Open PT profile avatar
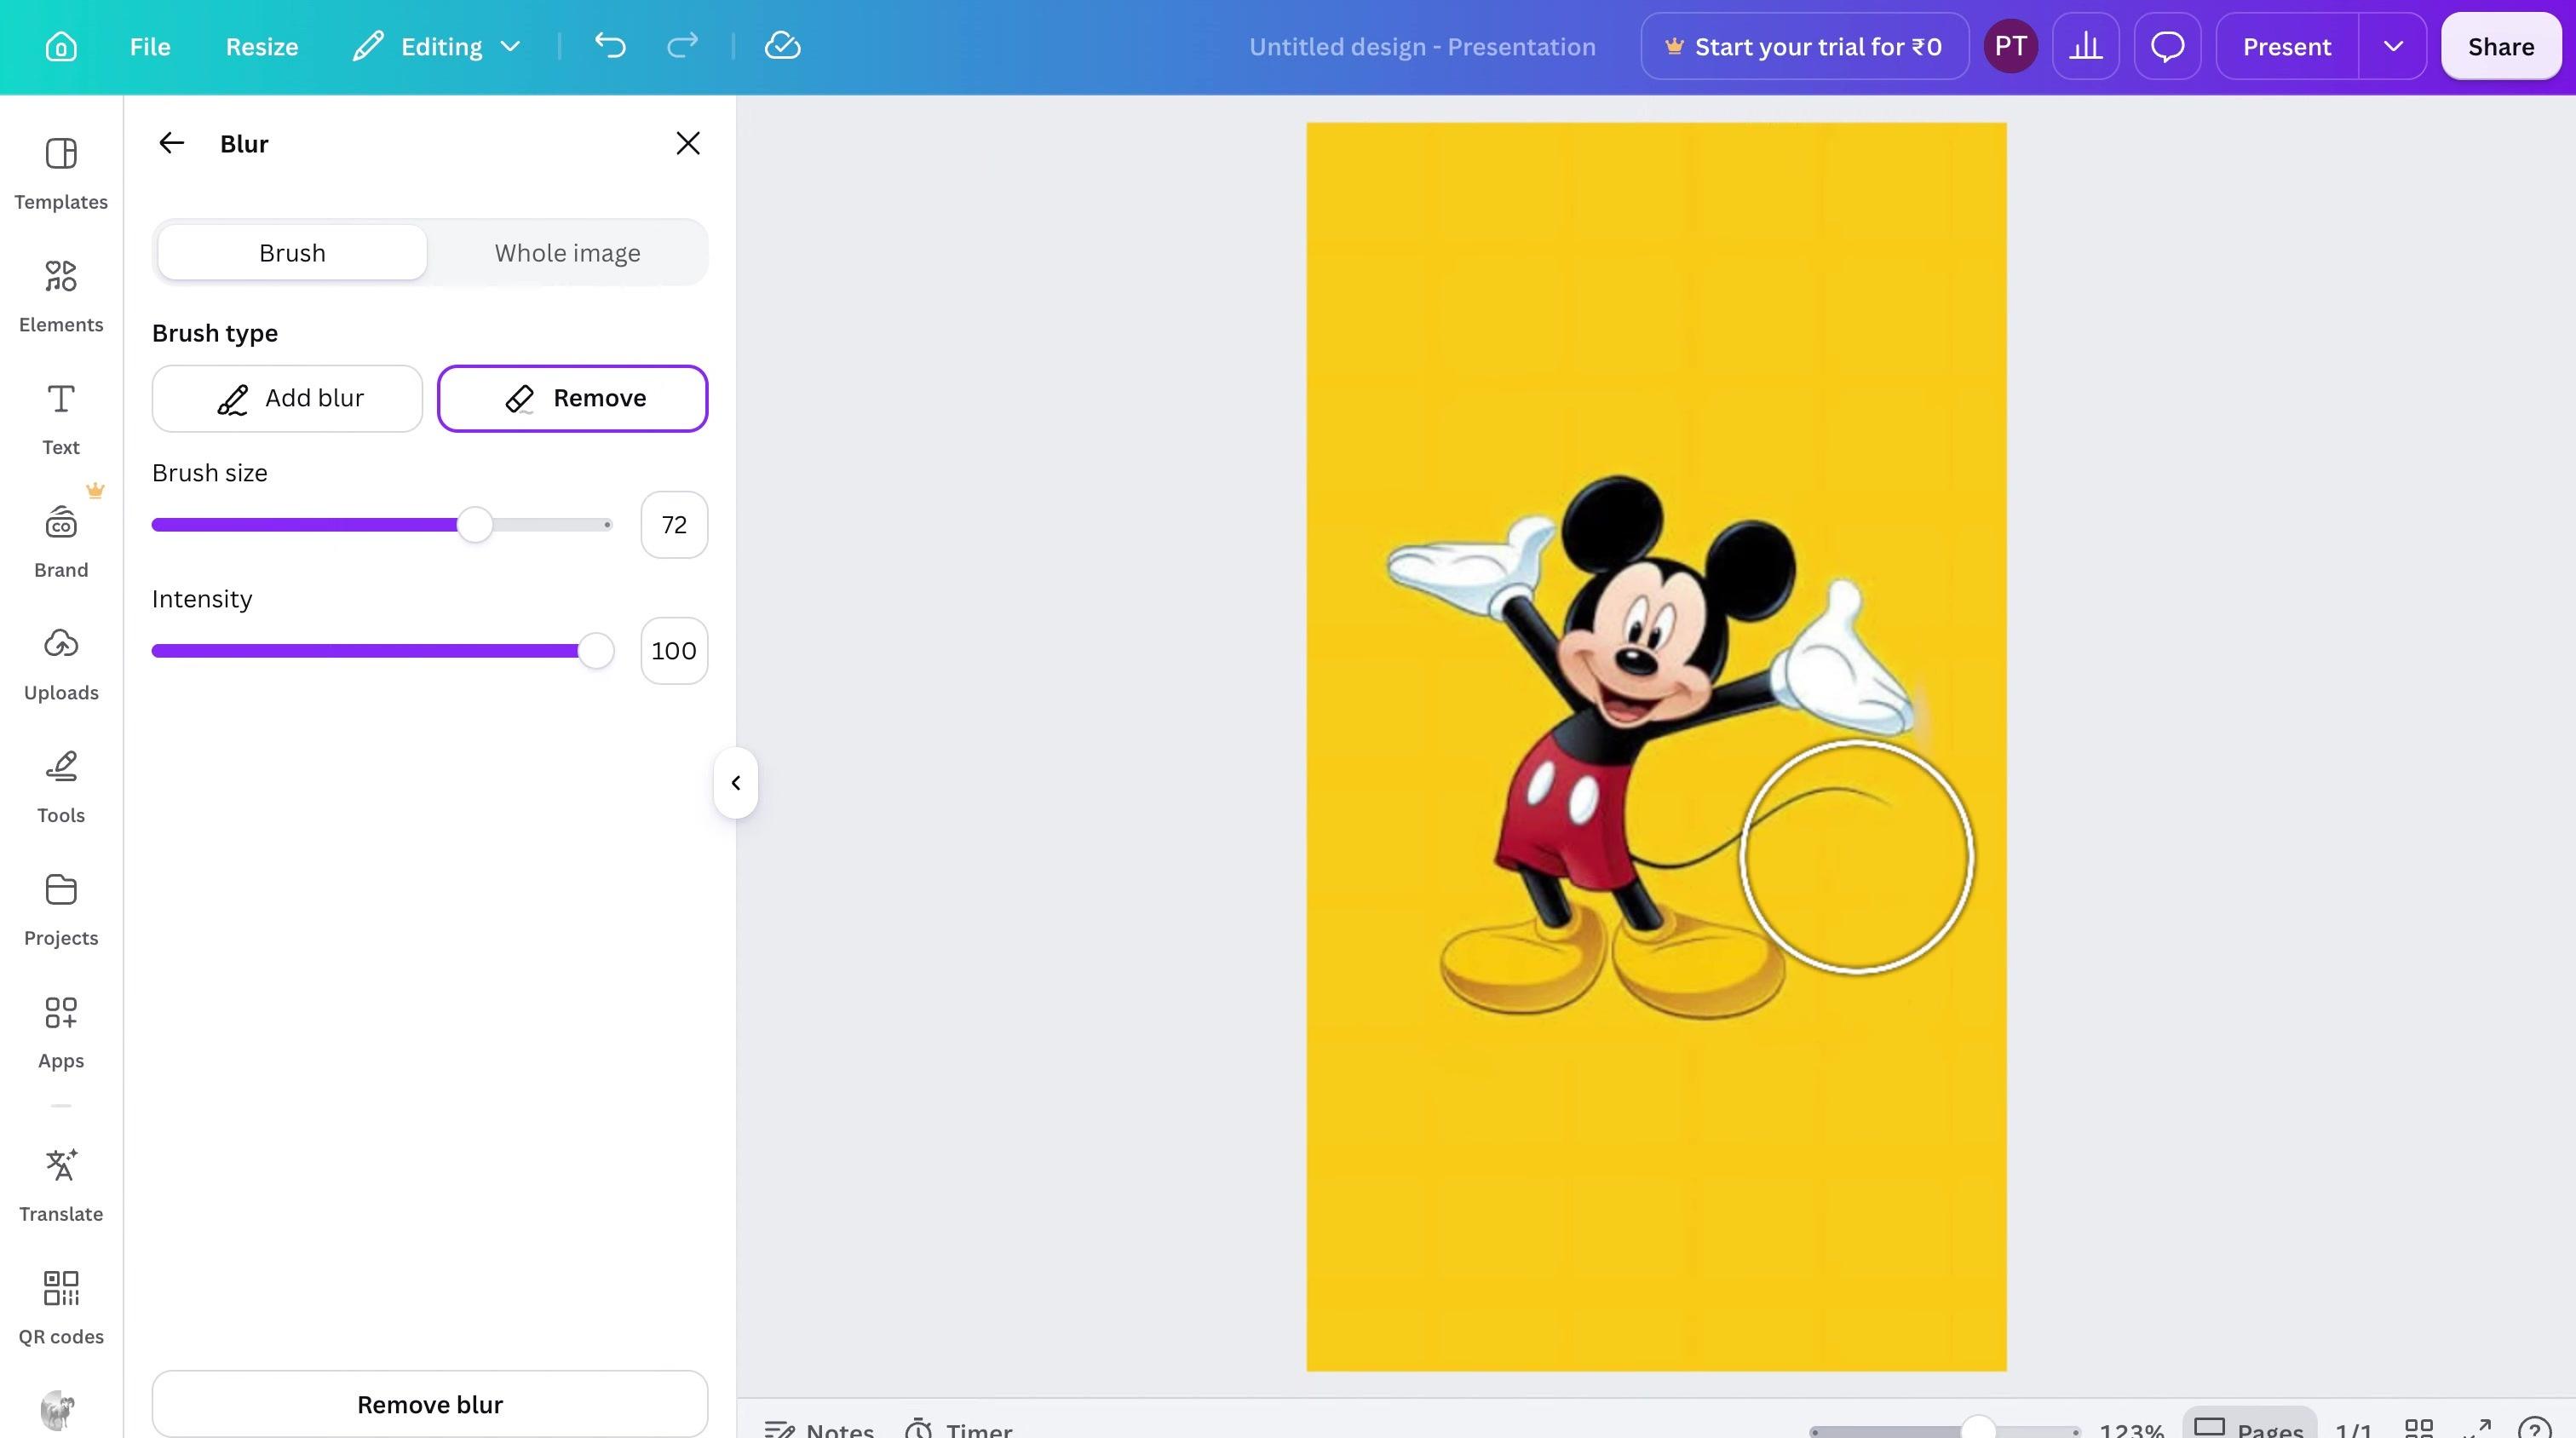Viewport: 2576px width, 1438px height. [x=2011, y=46]
